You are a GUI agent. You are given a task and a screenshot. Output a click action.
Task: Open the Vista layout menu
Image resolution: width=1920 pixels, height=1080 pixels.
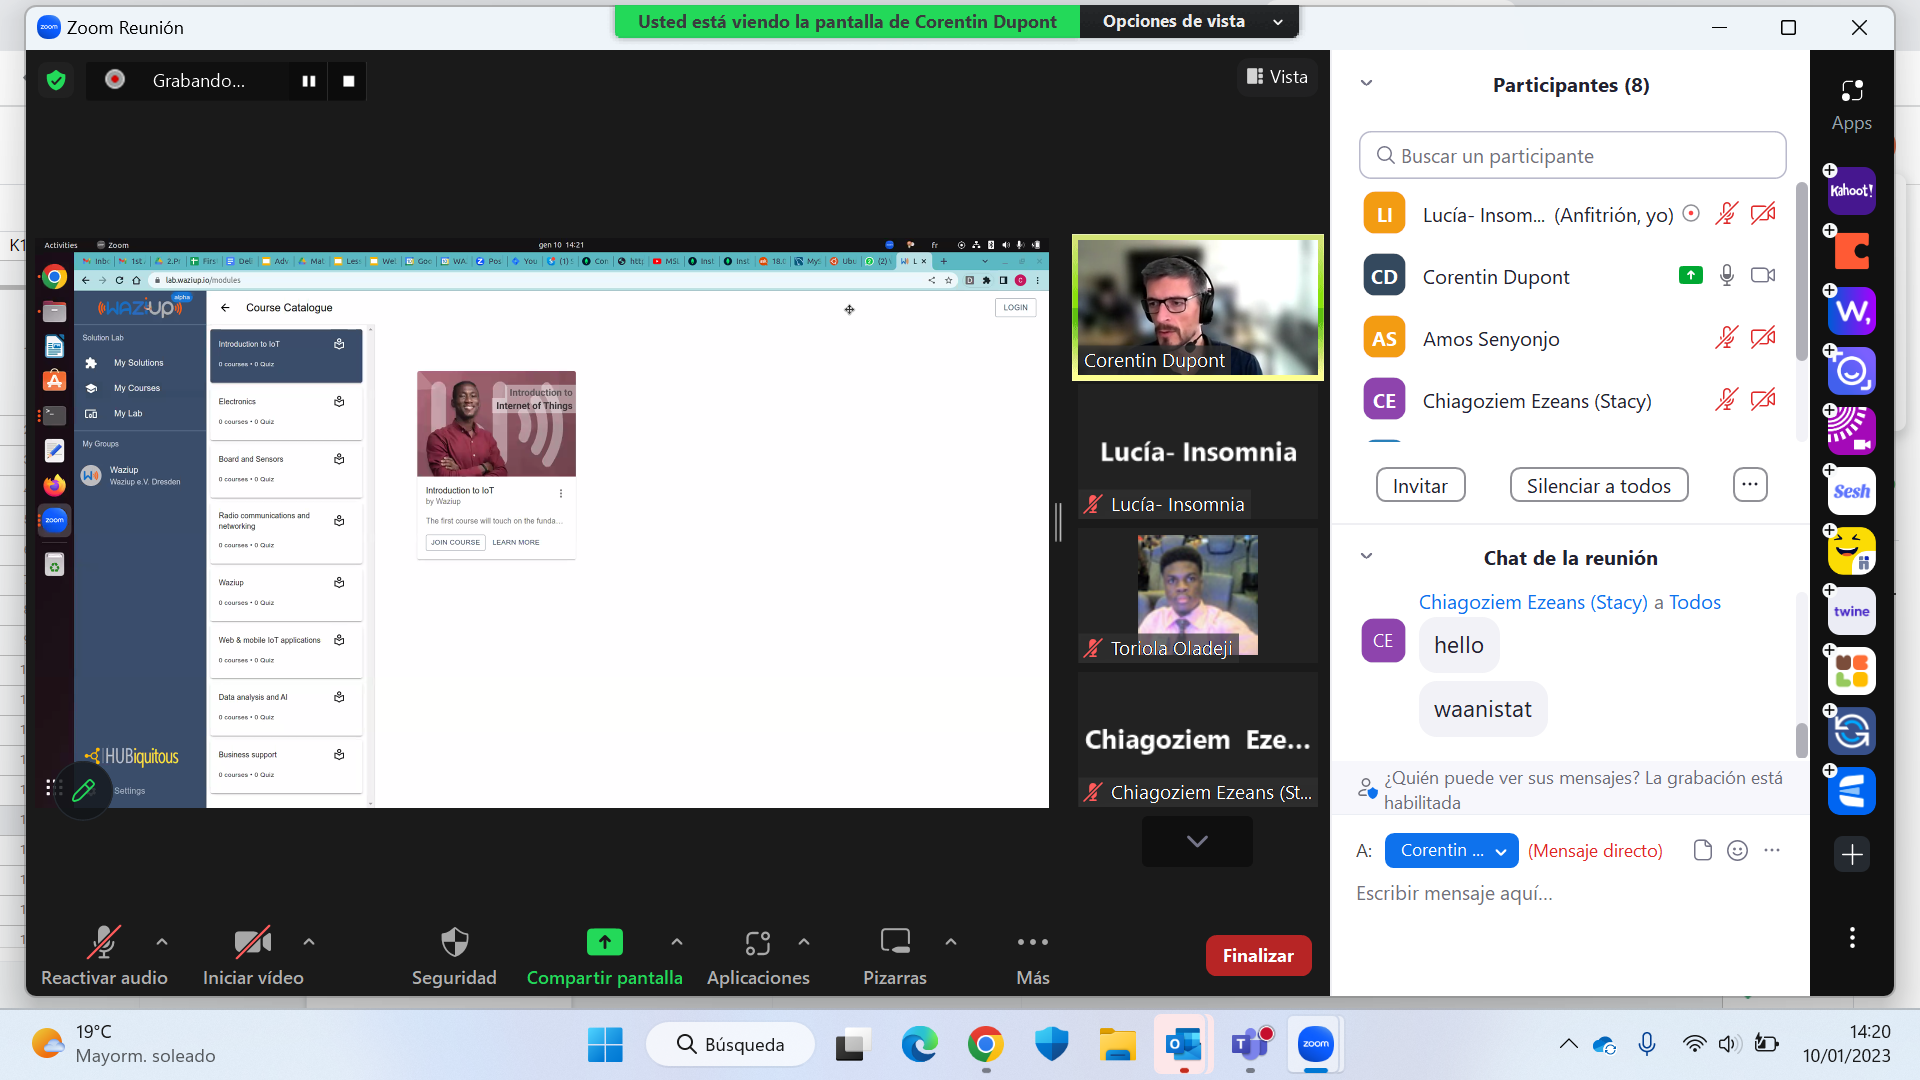(x=1277, y=77)
